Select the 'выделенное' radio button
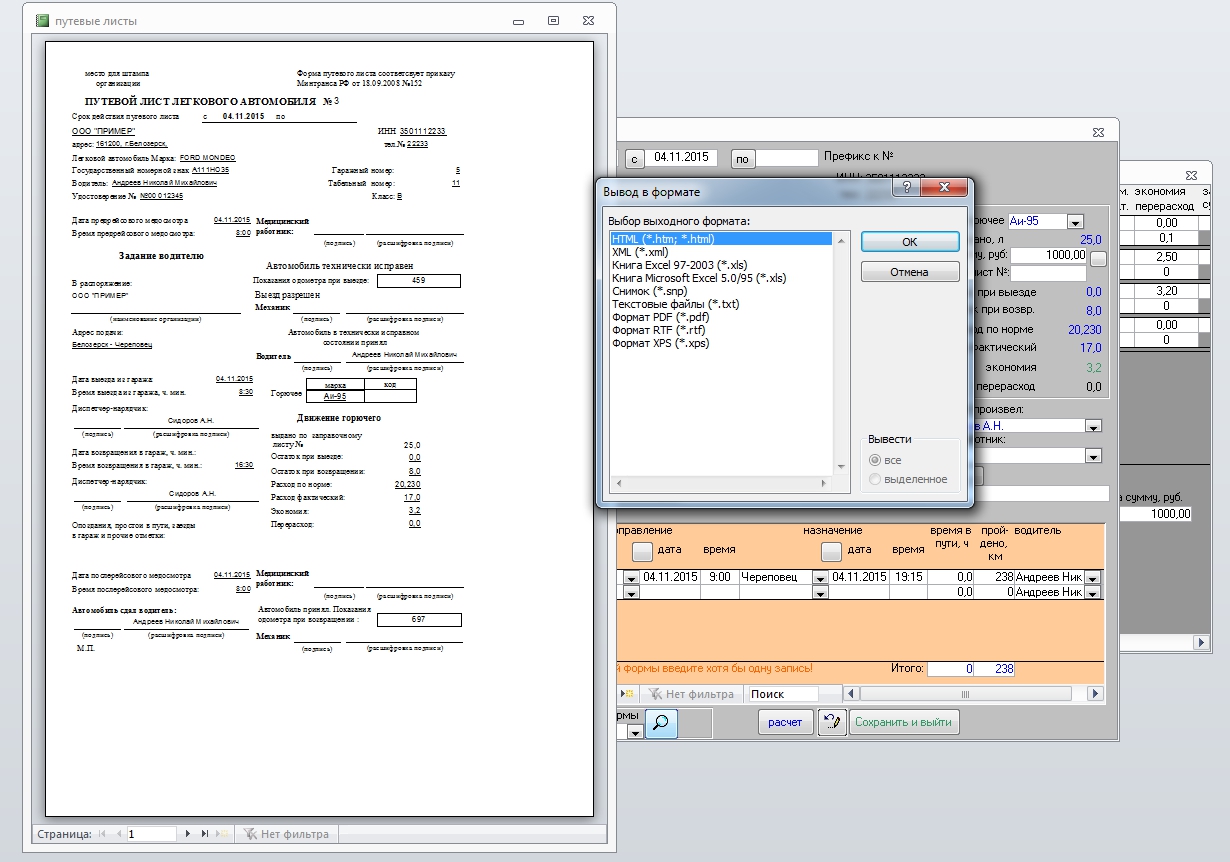 875,479
